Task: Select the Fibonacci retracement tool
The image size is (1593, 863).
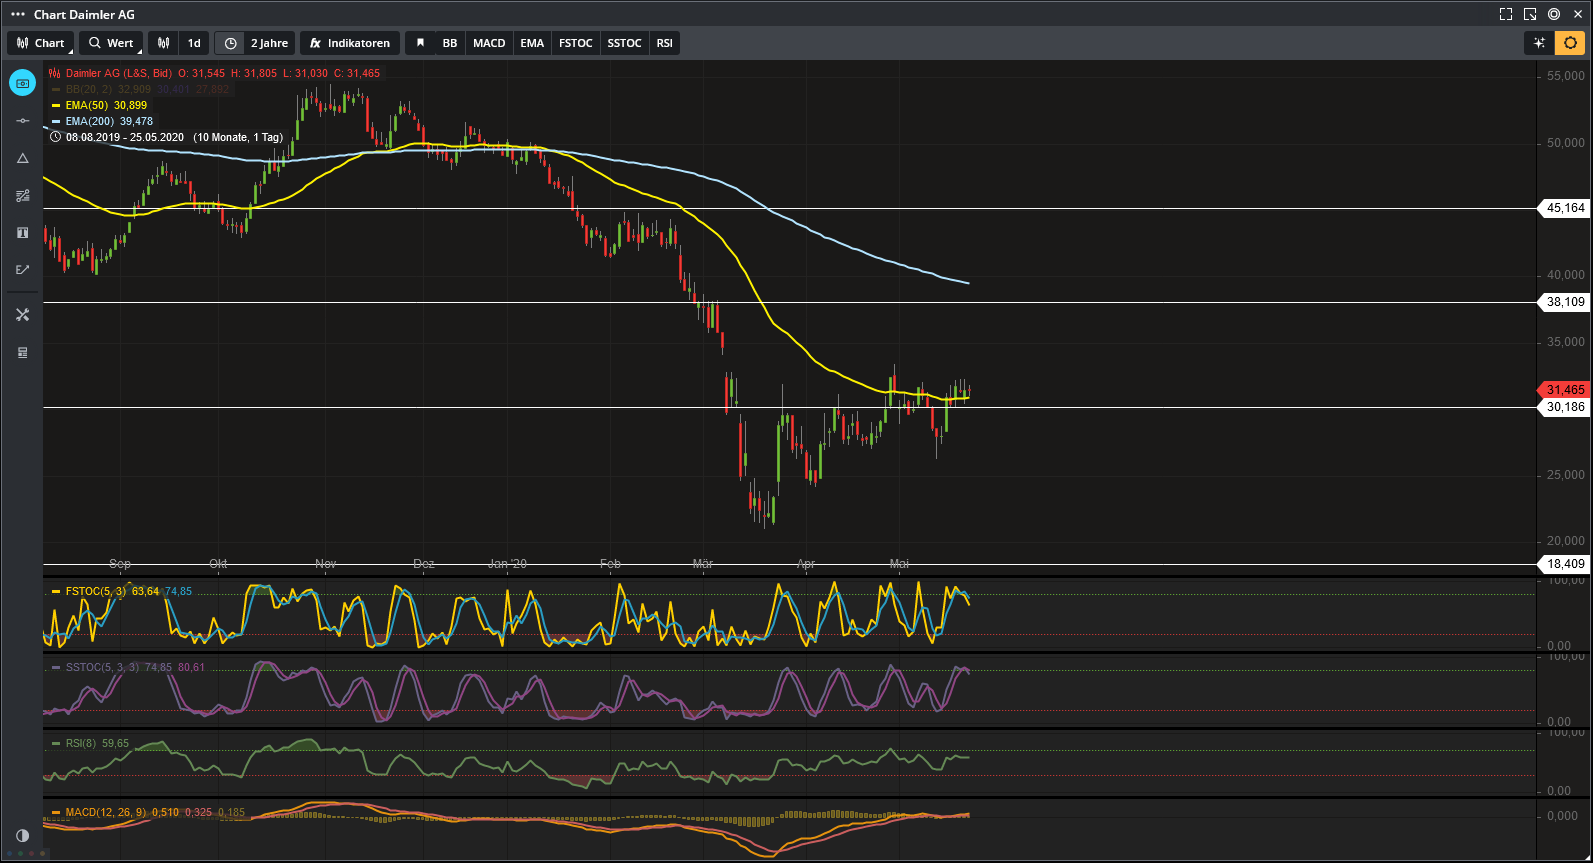Action: (22, 196)
